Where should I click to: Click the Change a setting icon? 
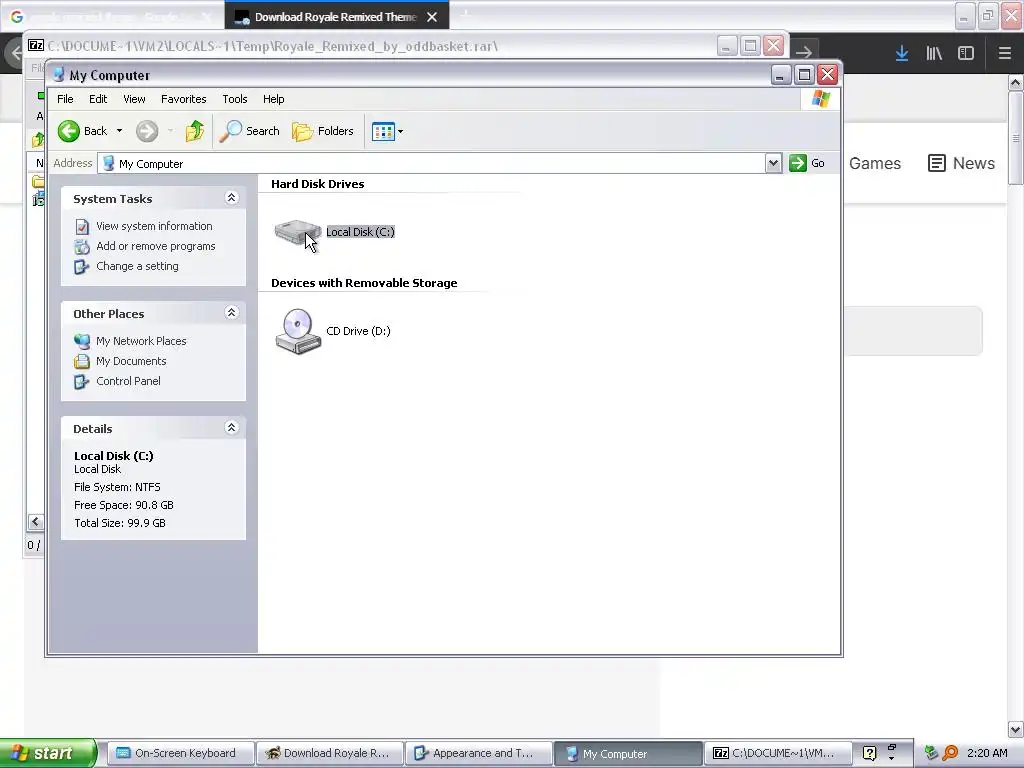[x=82, y=267]
